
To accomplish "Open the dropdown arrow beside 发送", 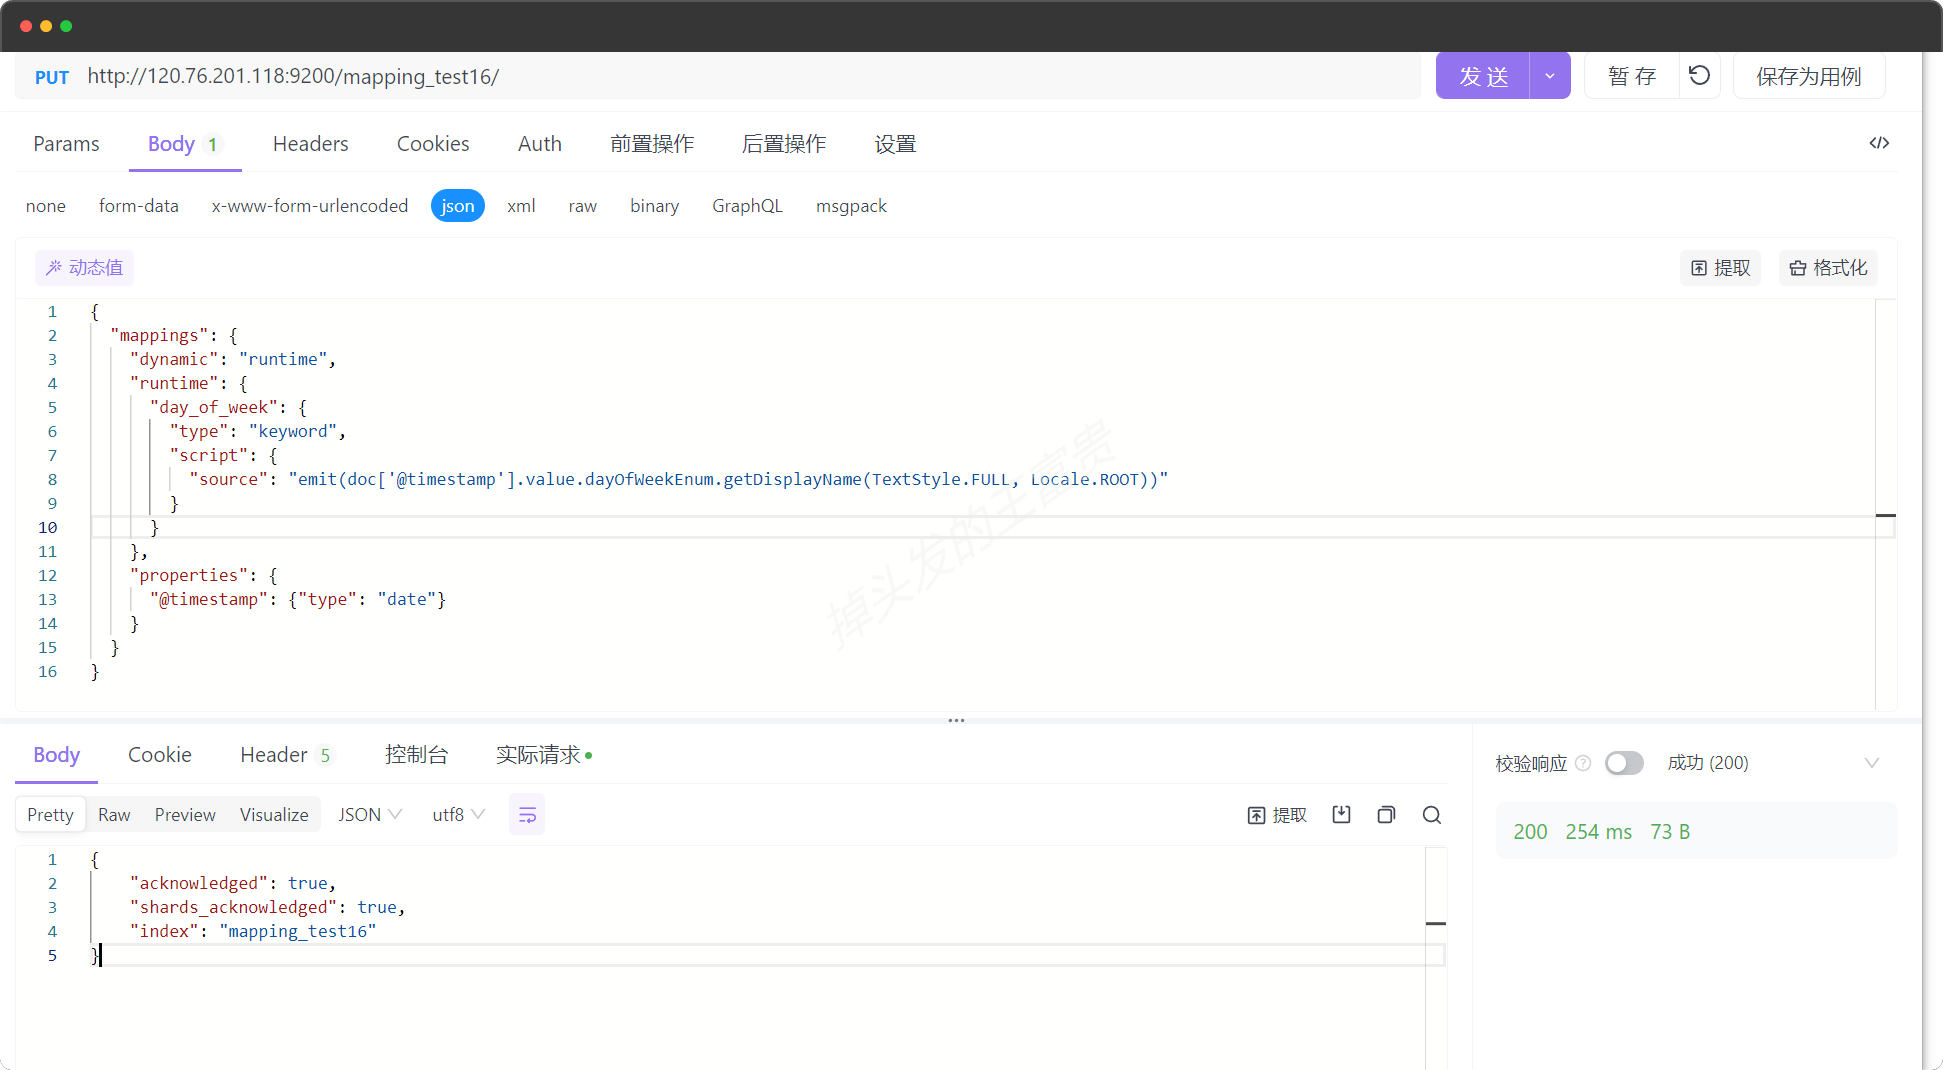I will point(1550,76).
